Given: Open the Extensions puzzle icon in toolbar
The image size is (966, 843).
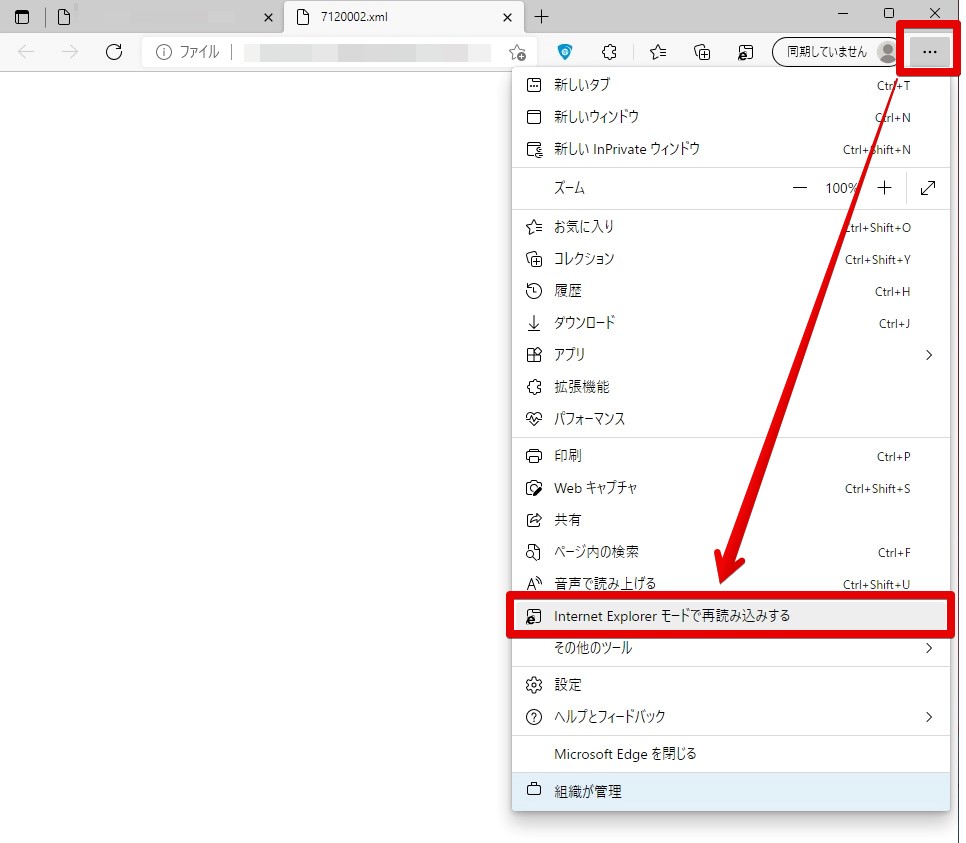Looking at the screenshot, I should (609, 52).
